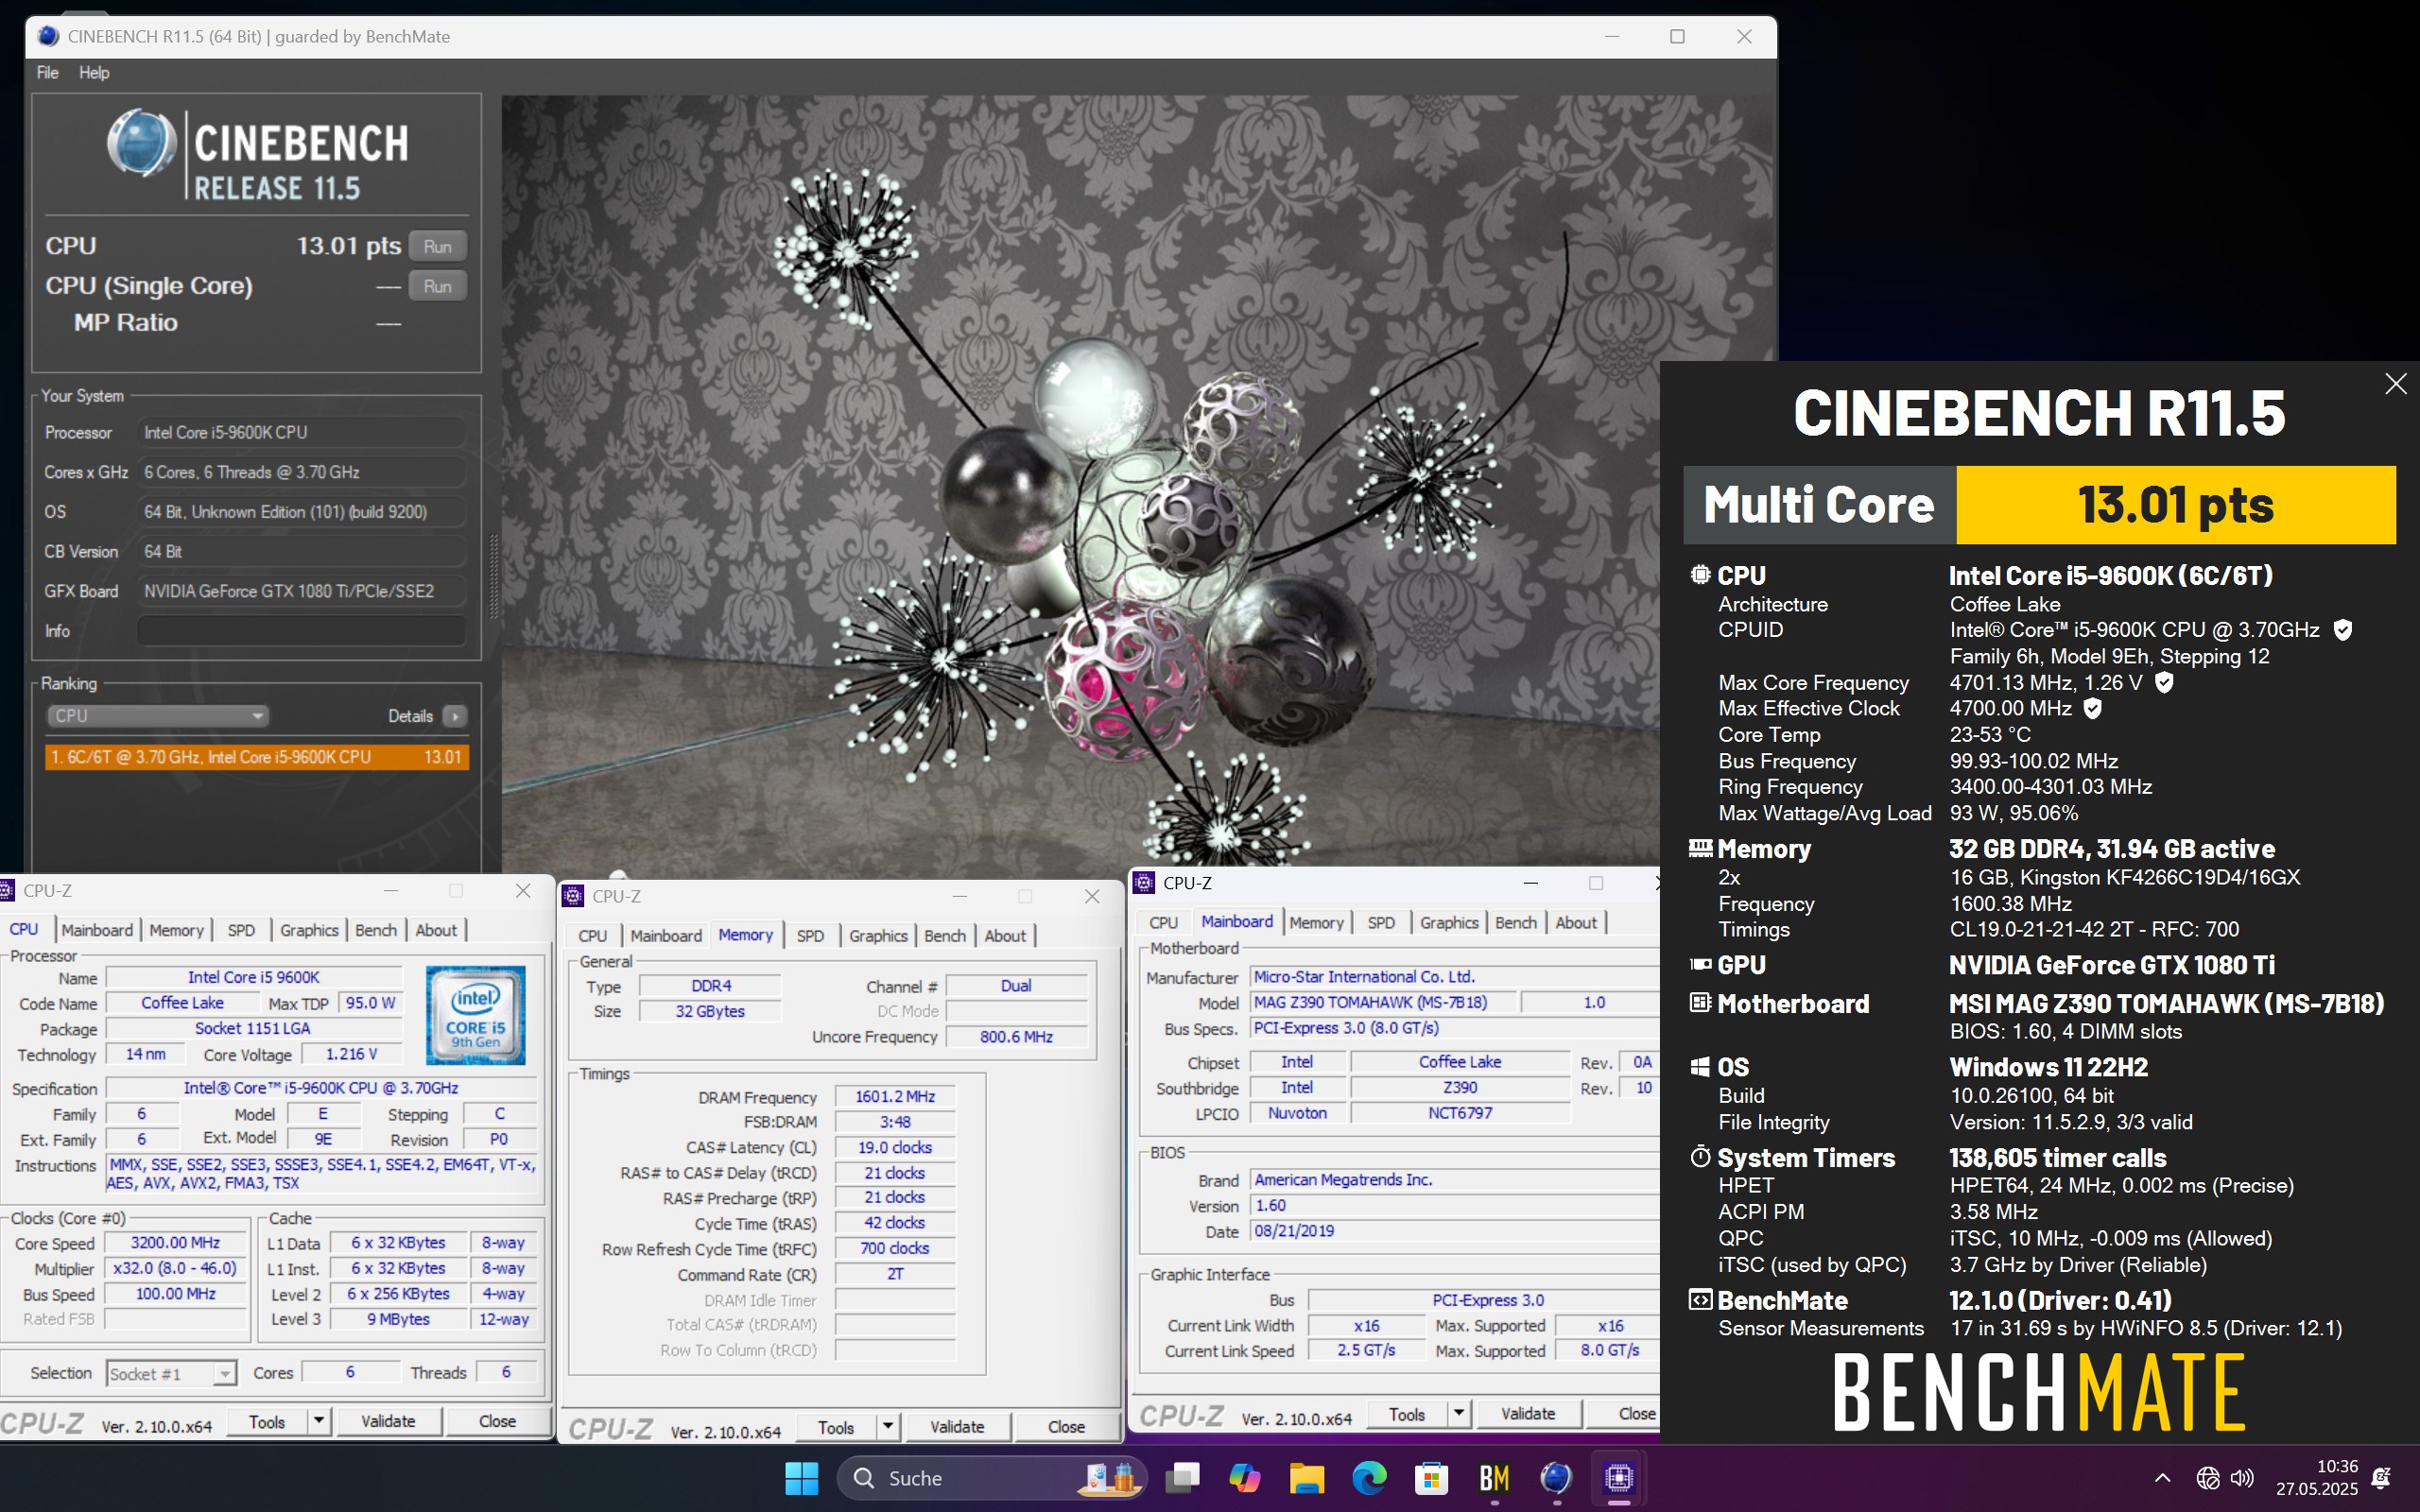Click the Cinebench title bar globe icon
The image size is (2420, 1512).
pyautogui.click(x=47, y=36)
